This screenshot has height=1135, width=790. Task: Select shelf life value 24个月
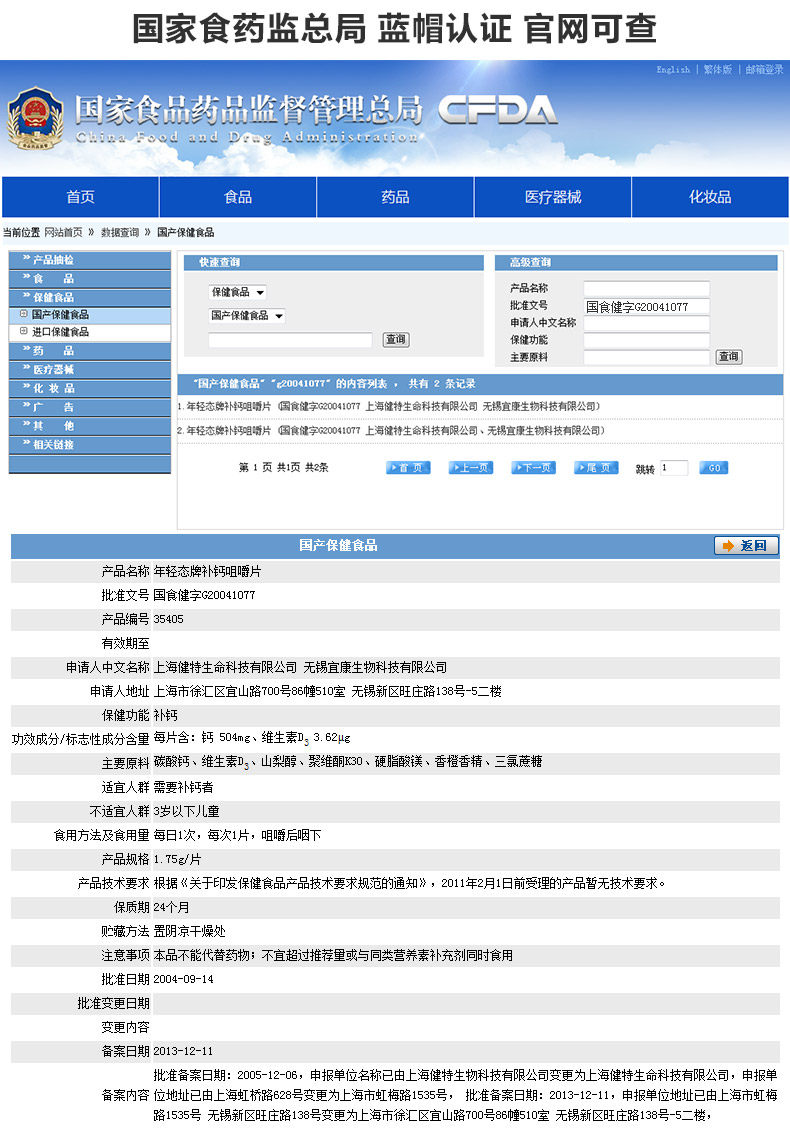tap(172, 907)
